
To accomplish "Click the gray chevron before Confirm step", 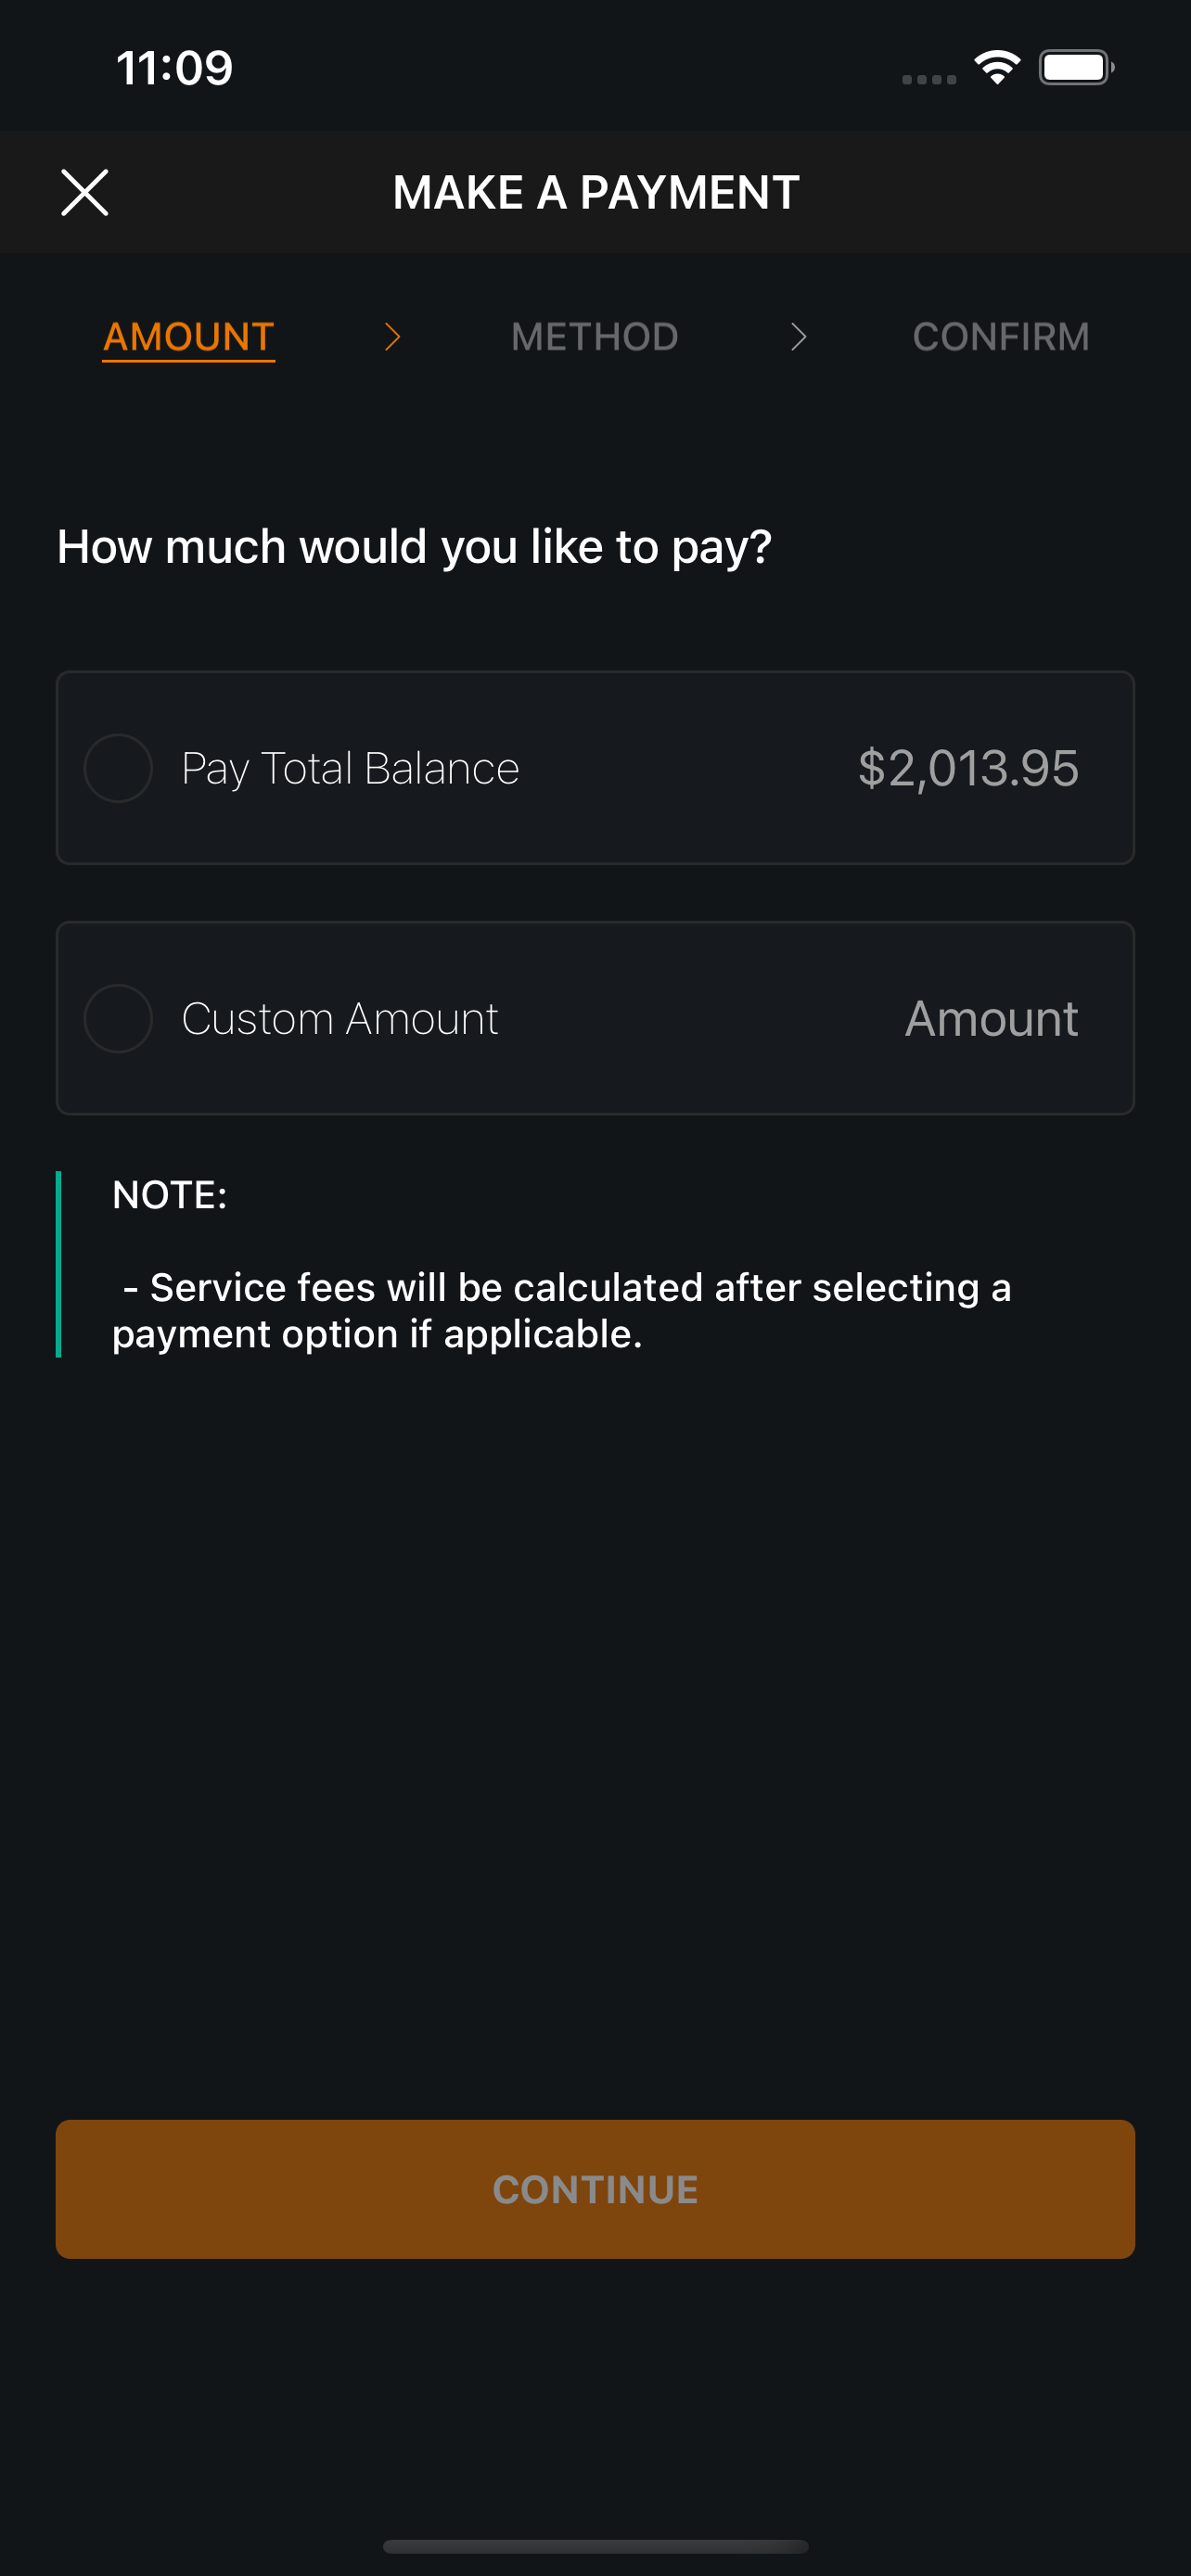I will pyautogui.click(x=798, y=337).
